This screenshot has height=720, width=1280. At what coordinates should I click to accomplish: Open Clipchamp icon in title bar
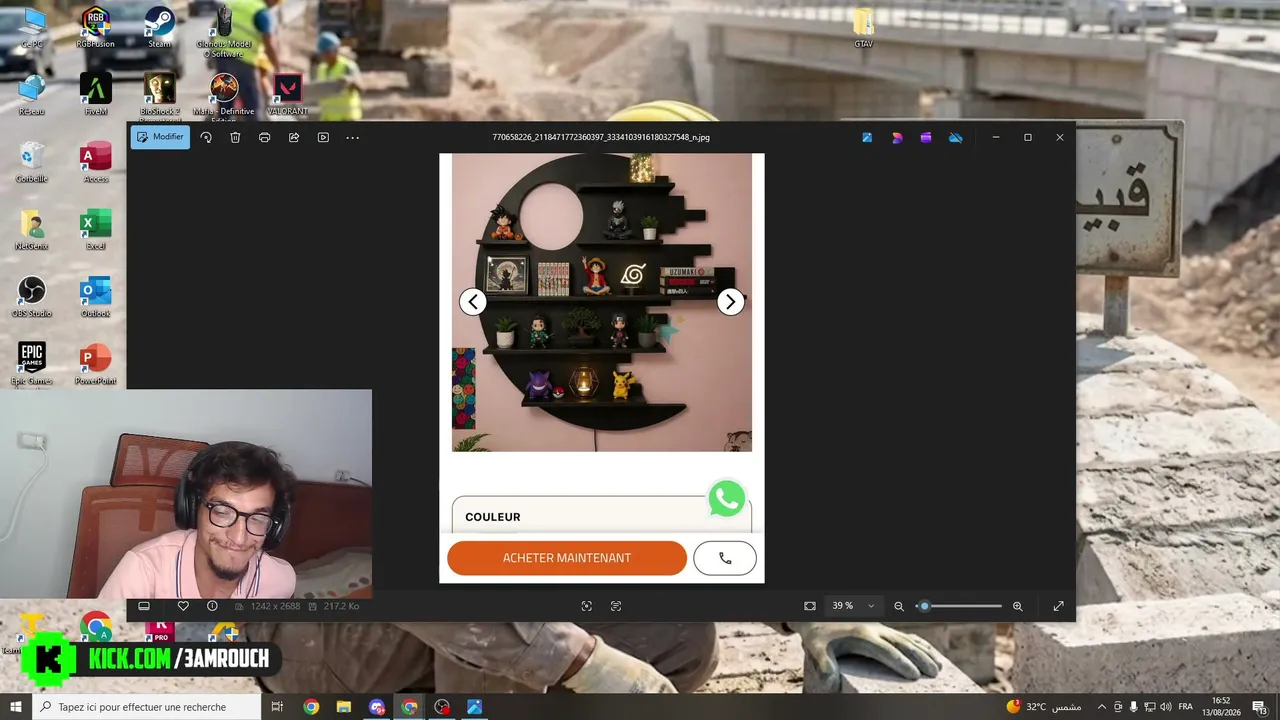coord(926,137)
